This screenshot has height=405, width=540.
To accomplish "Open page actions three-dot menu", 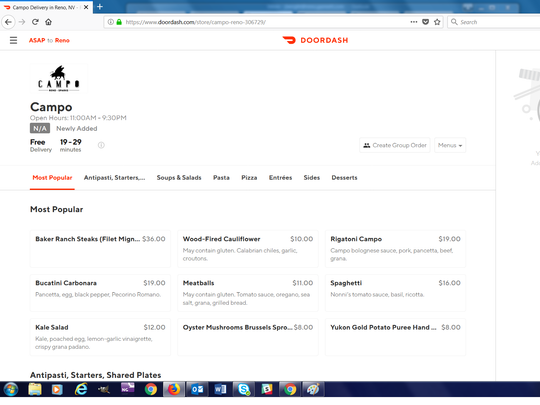I will (x=414, y=22).
